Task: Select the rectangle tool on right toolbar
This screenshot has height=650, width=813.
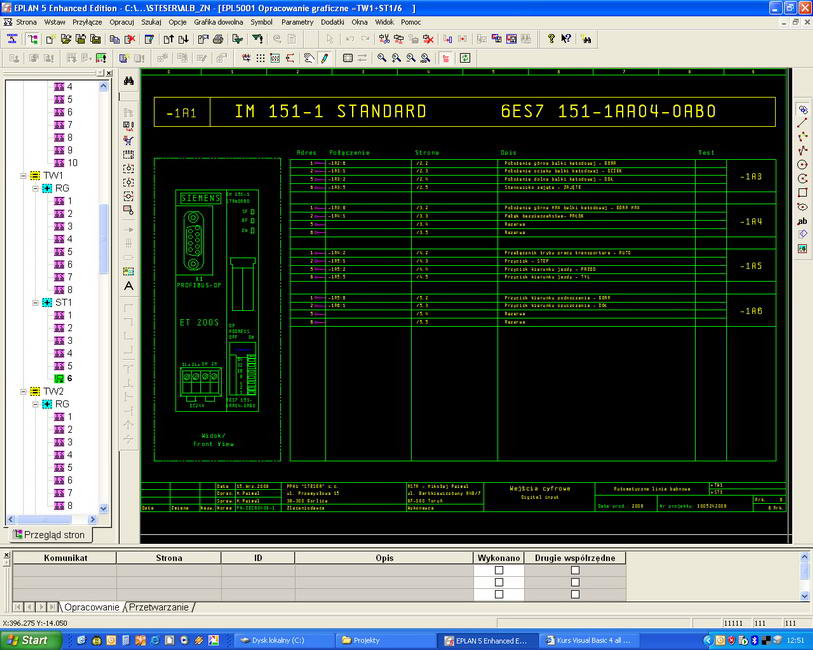Action: coord(802,193)
